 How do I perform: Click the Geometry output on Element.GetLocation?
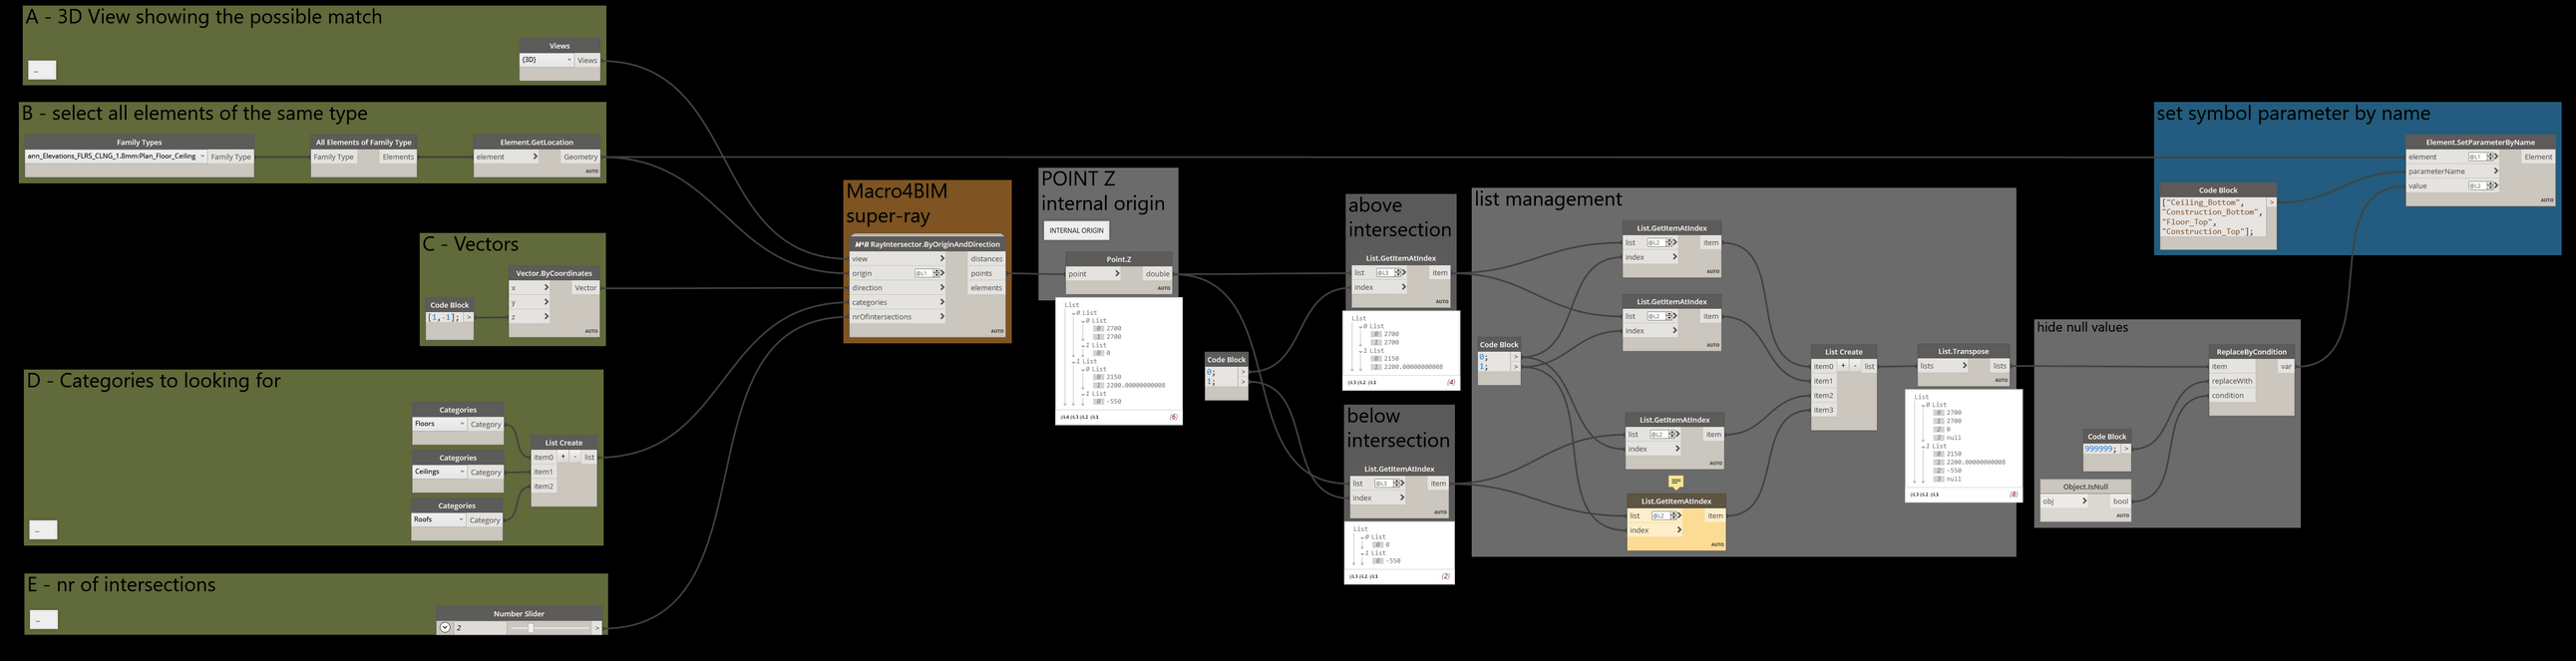pyautogui.click(x=580, y=157)
